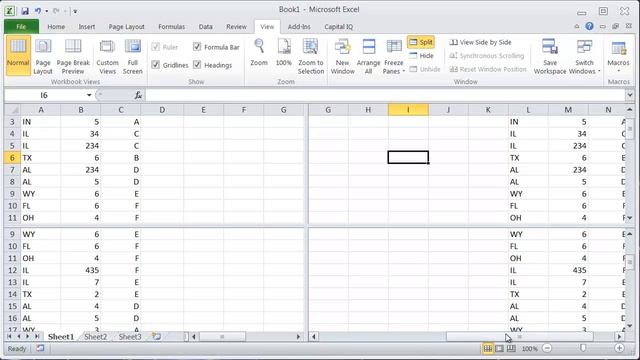Set zoom to 100%
Image resolution: width=640 pixels, height=360 pixels.
coord(284,52)
